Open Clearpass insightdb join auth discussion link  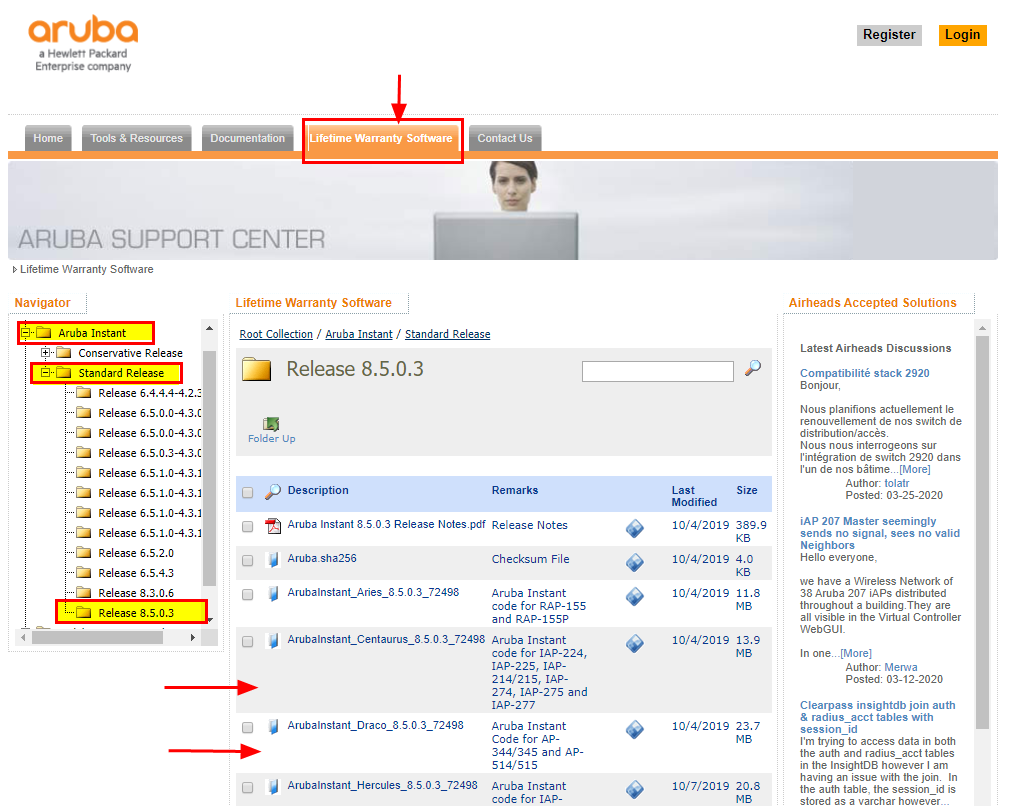coord(878,717)
